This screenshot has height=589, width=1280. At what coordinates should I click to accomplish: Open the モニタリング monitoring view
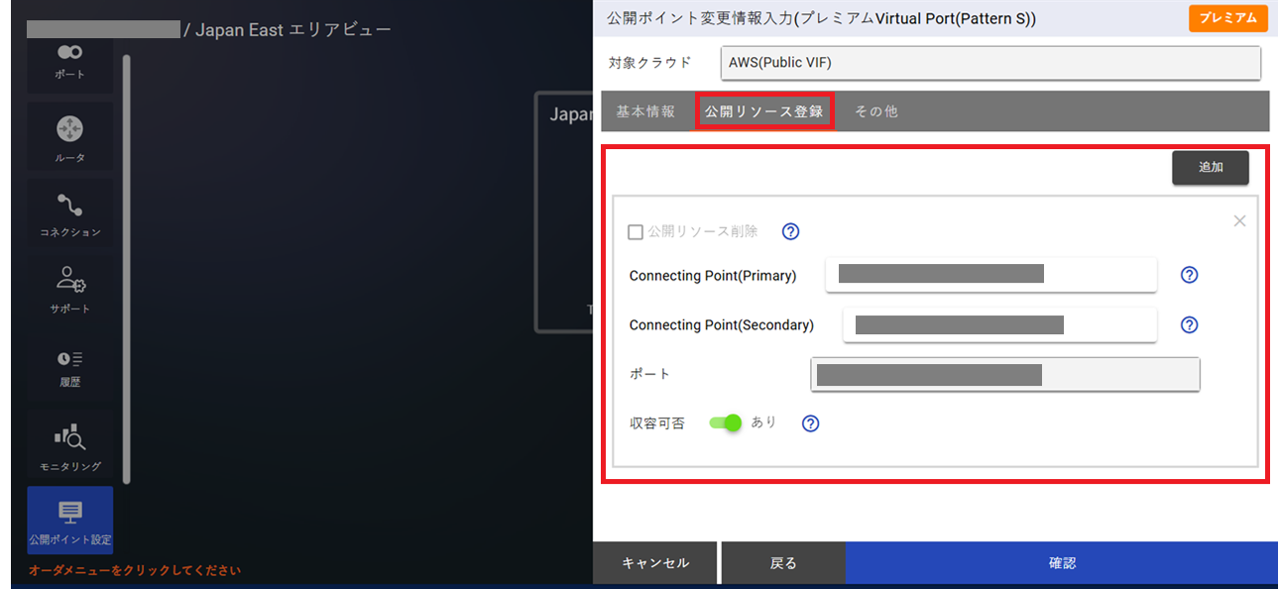[68, 443]
